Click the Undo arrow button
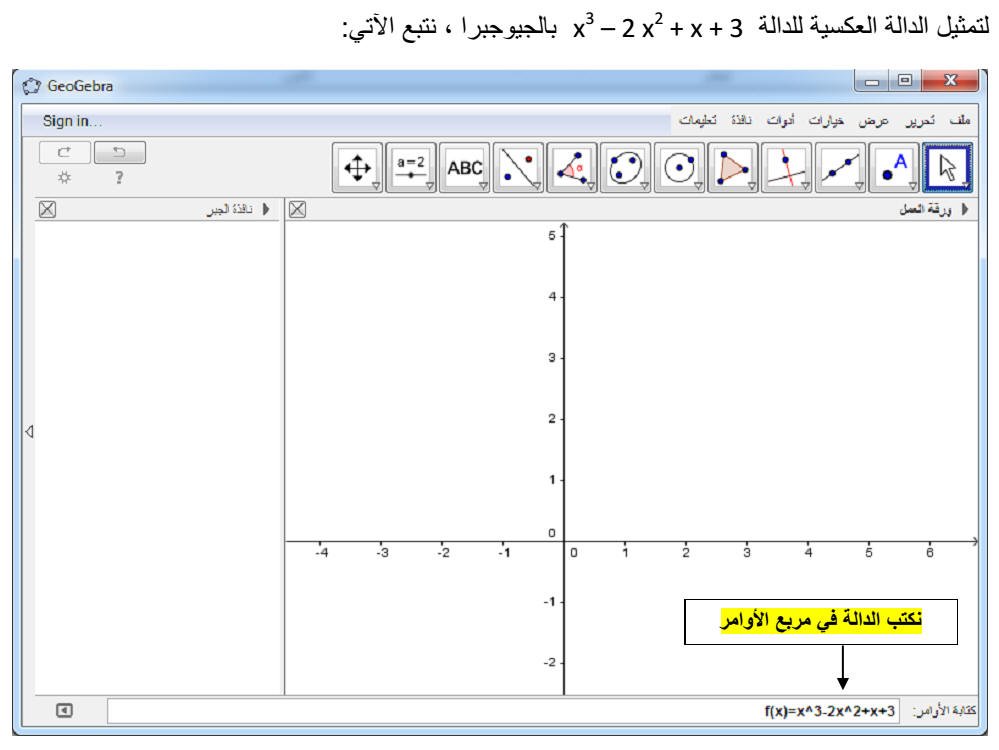 coord(120,152)
